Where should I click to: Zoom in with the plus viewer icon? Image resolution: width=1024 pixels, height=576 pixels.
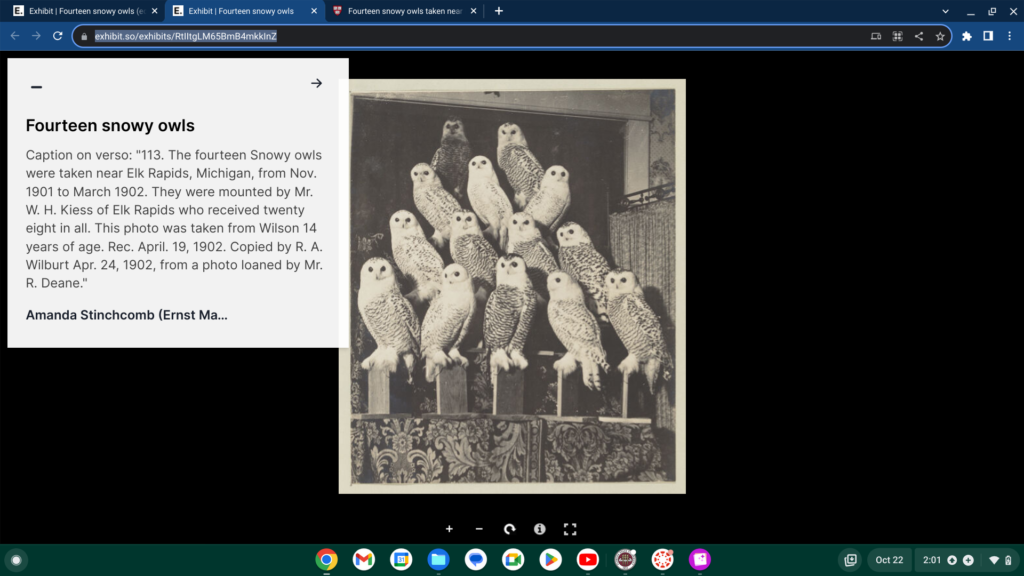point(449,529)
